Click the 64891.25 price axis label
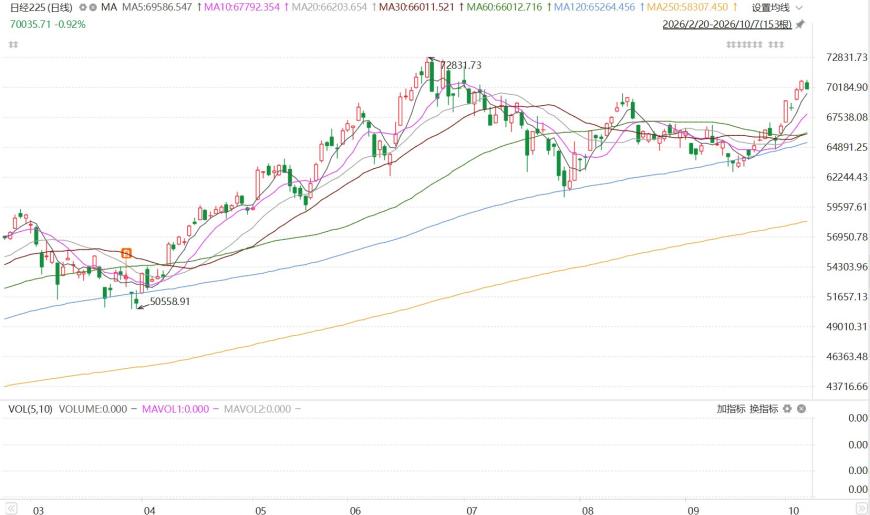Image resolution: width=870 pixels, height=515 pixels. [847, 147]
